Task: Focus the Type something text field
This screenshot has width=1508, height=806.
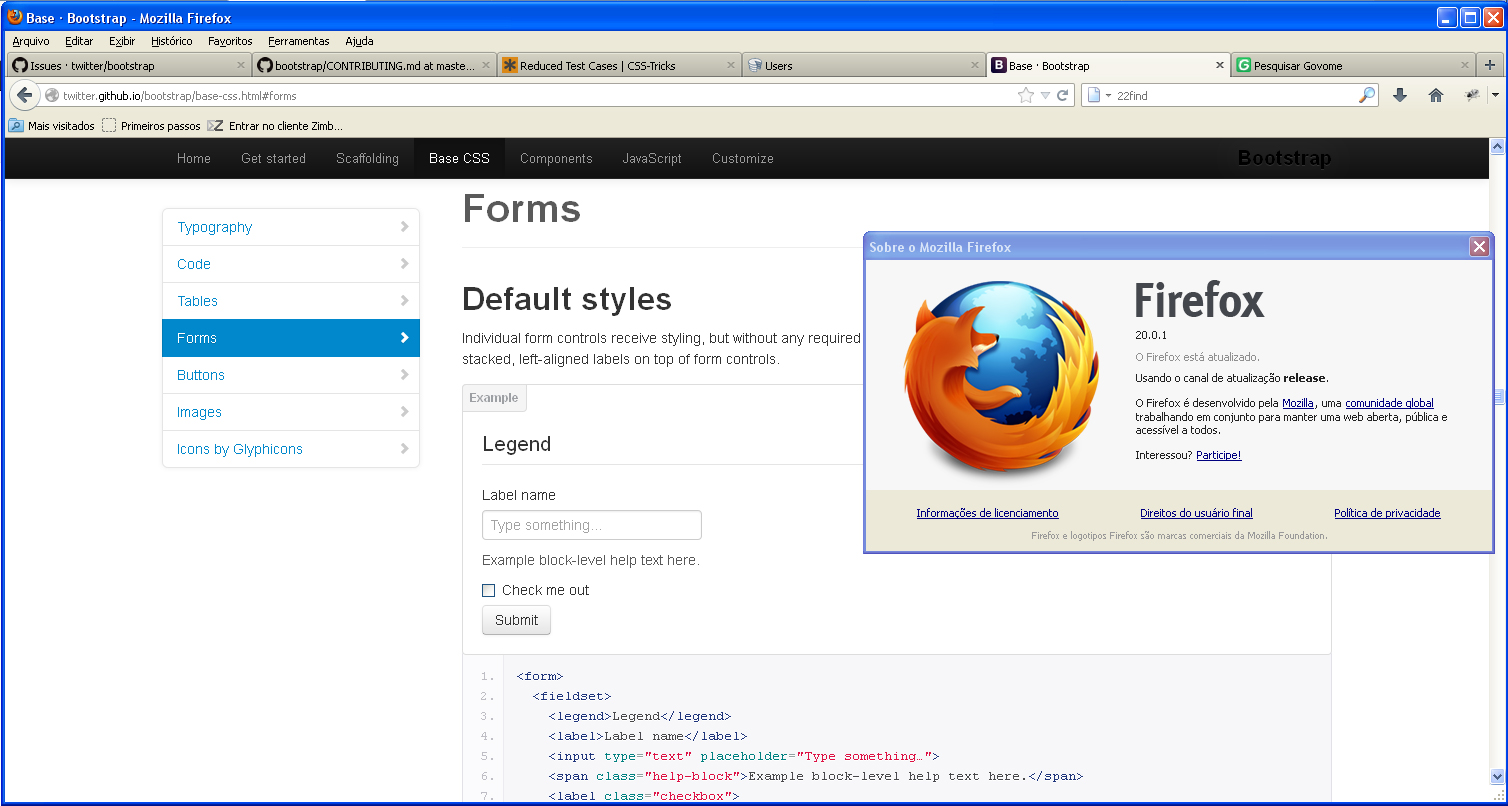Action: 592,525
